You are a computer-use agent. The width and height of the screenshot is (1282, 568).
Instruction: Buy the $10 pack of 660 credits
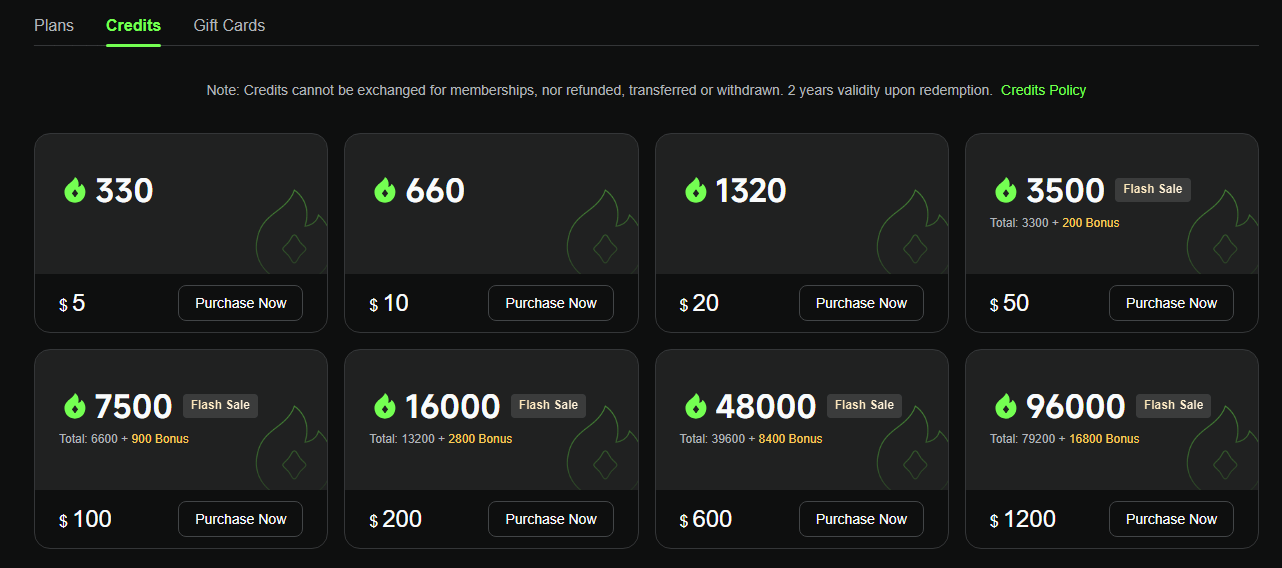tap(551, 303)
